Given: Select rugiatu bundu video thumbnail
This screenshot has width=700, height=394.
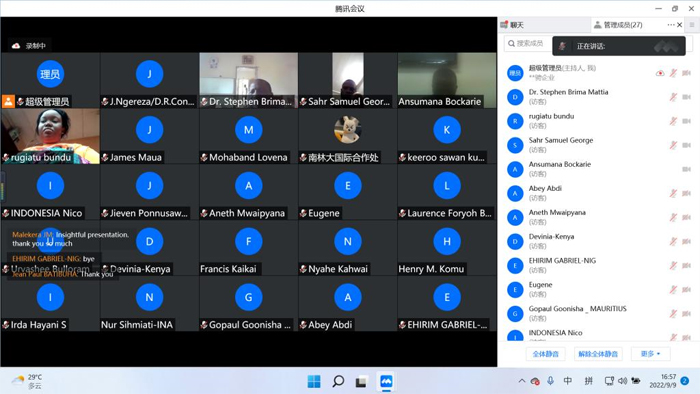Looking at the screenshot, I should 50,136.
